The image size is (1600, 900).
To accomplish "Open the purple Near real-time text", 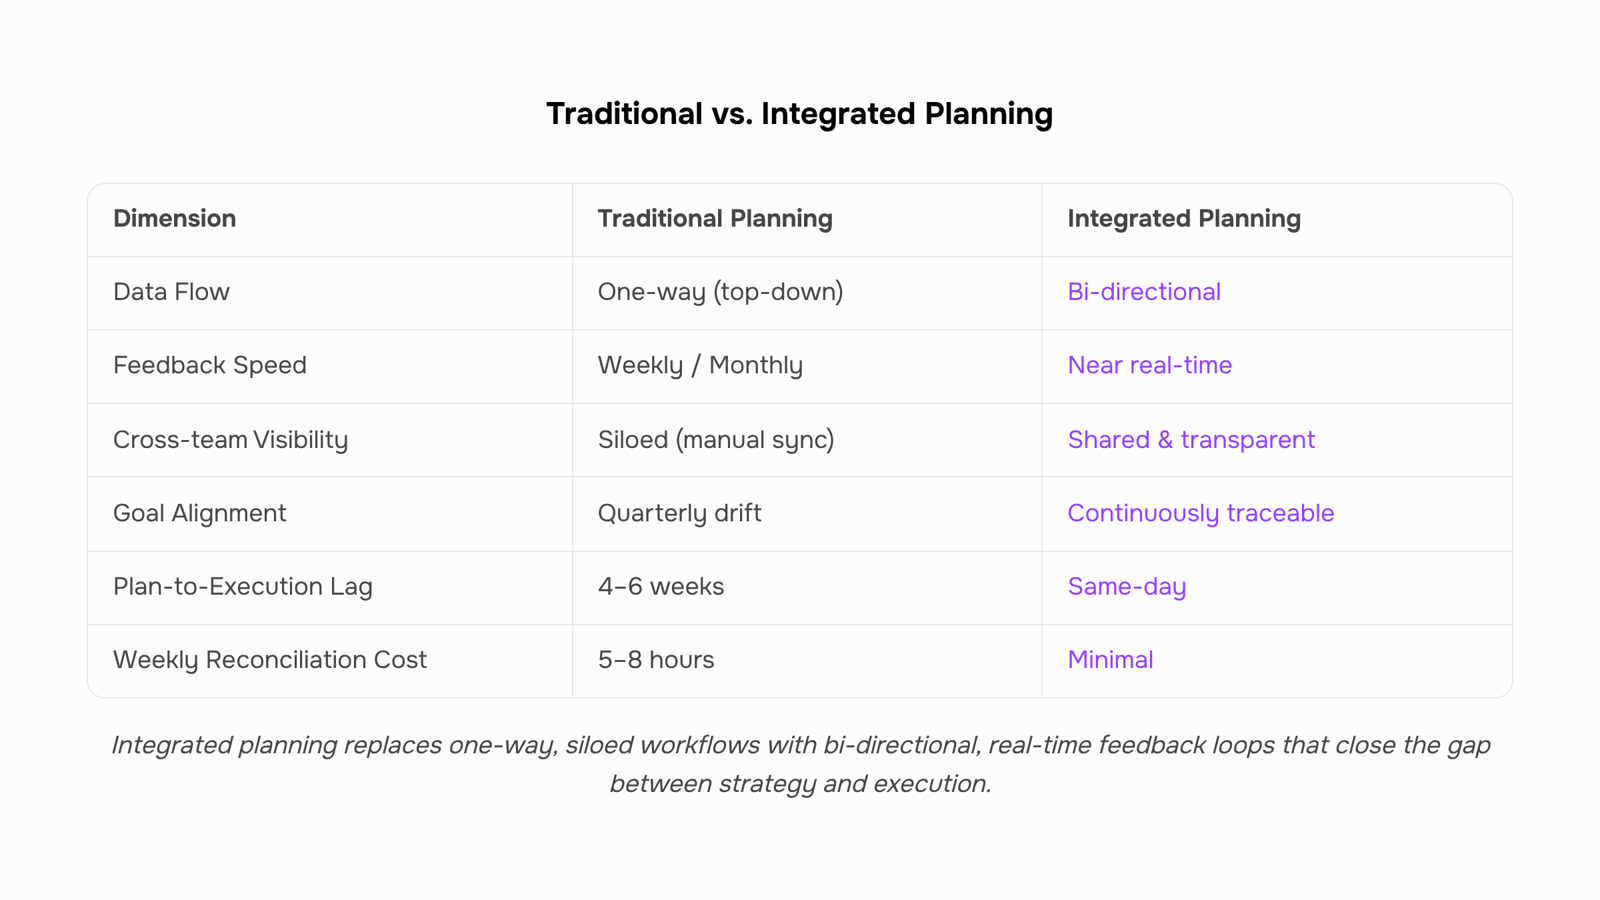I will click(1150, 366).
